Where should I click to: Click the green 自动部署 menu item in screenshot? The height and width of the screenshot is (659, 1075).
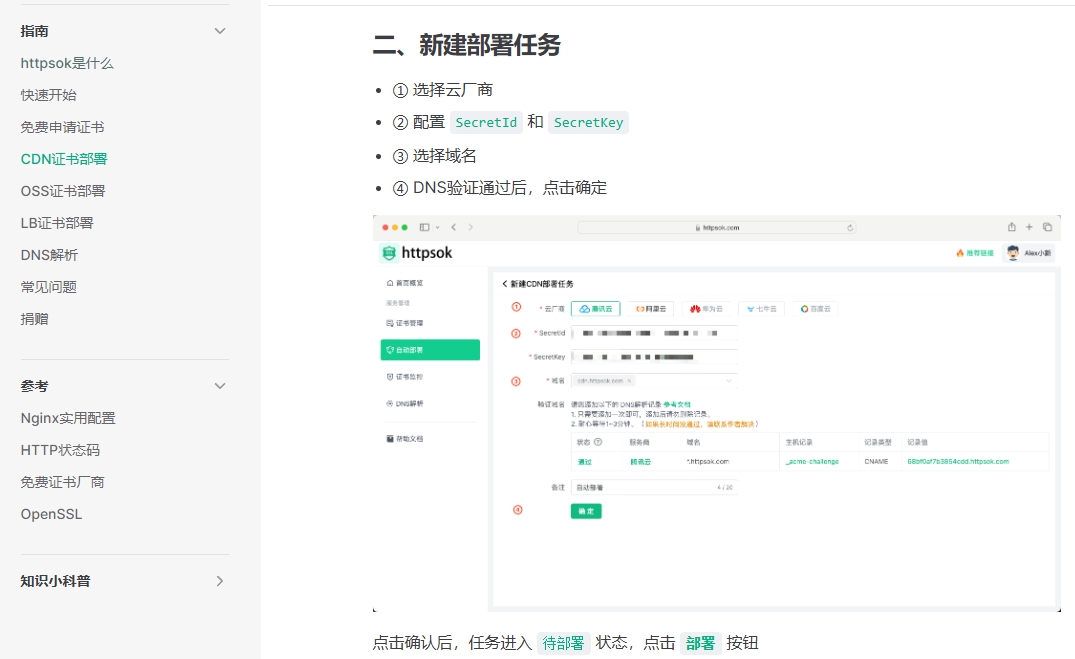[430, 350]
